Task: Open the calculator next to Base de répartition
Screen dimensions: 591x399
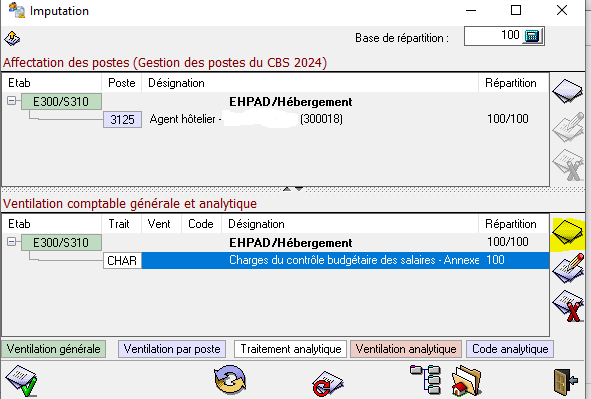Action: [532, 36]
